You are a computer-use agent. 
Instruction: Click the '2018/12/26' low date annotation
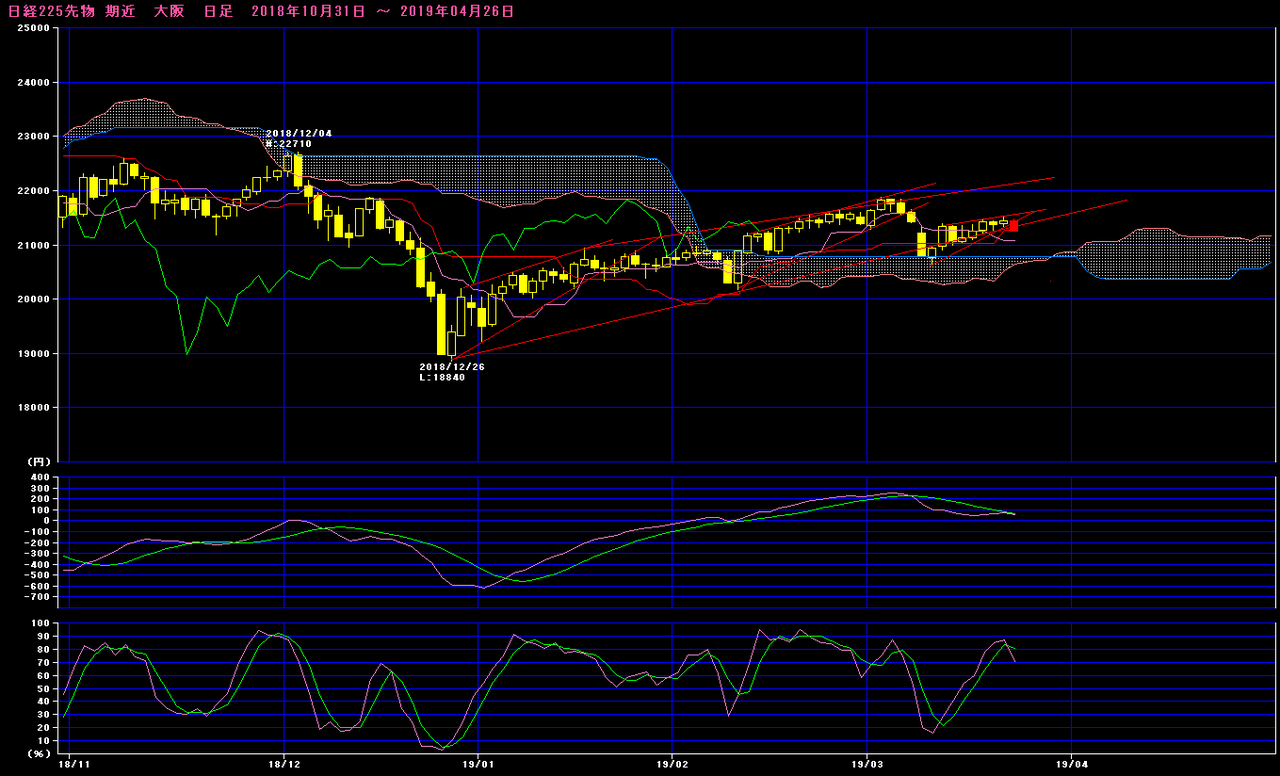[x=452, y=366]
